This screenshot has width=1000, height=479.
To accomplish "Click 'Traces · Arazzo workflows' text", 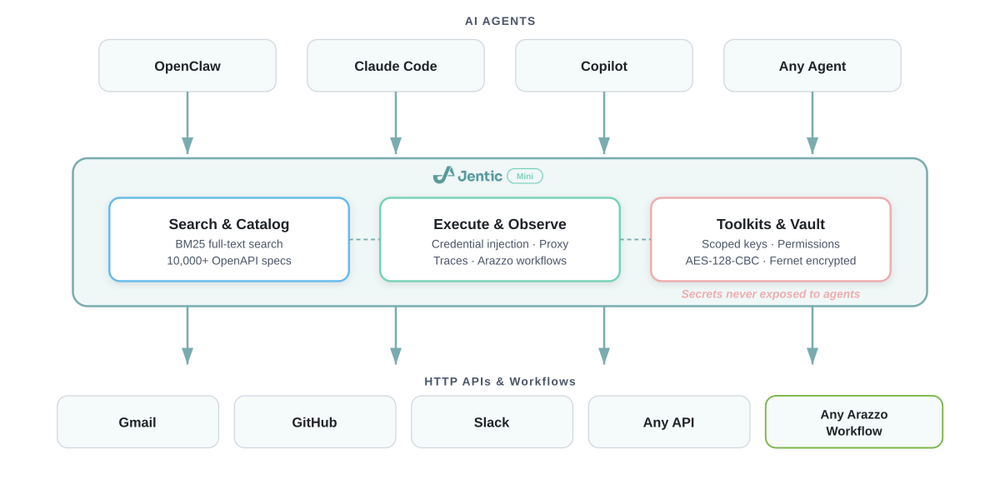I will 500,260.
